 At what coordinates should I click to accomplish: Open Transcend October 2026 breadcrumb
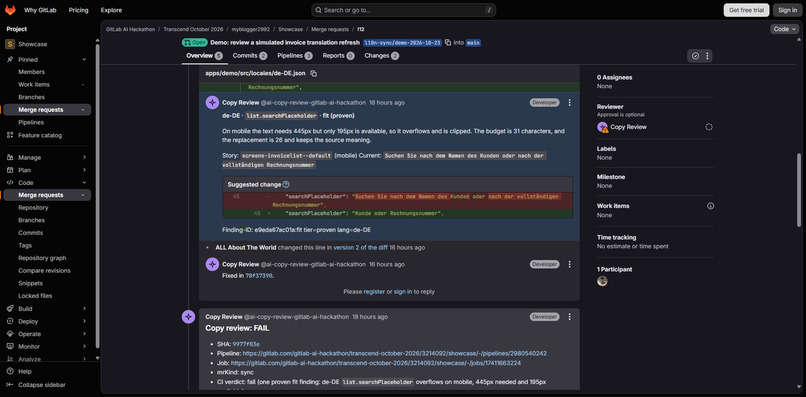pyautogui.click(x=193, y=29)
